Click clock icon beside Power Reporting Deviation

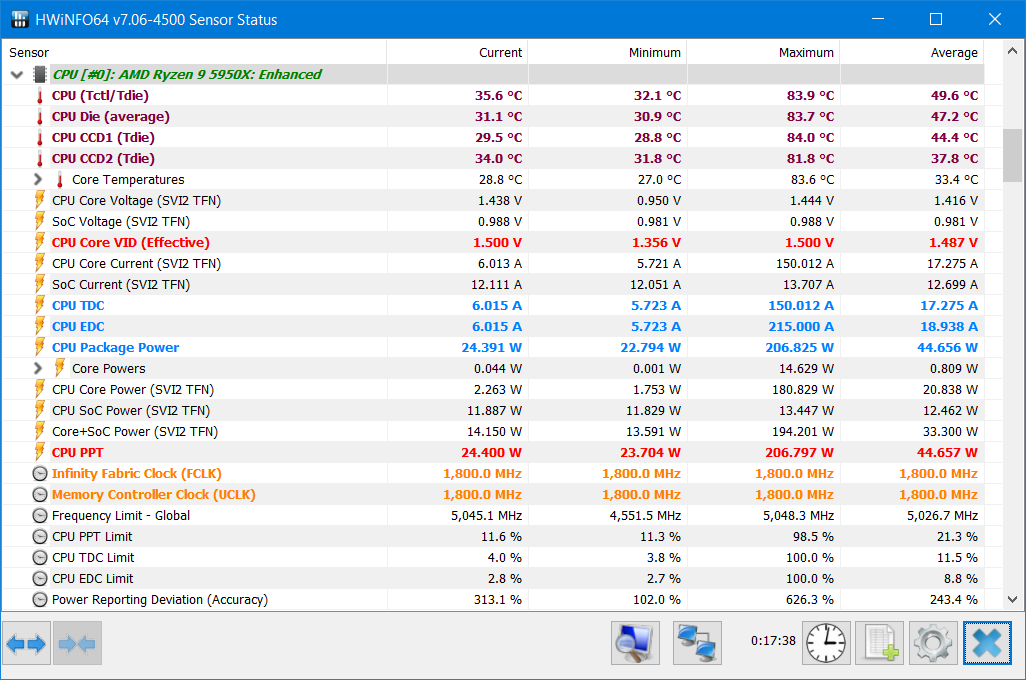[x=40, y=599]
